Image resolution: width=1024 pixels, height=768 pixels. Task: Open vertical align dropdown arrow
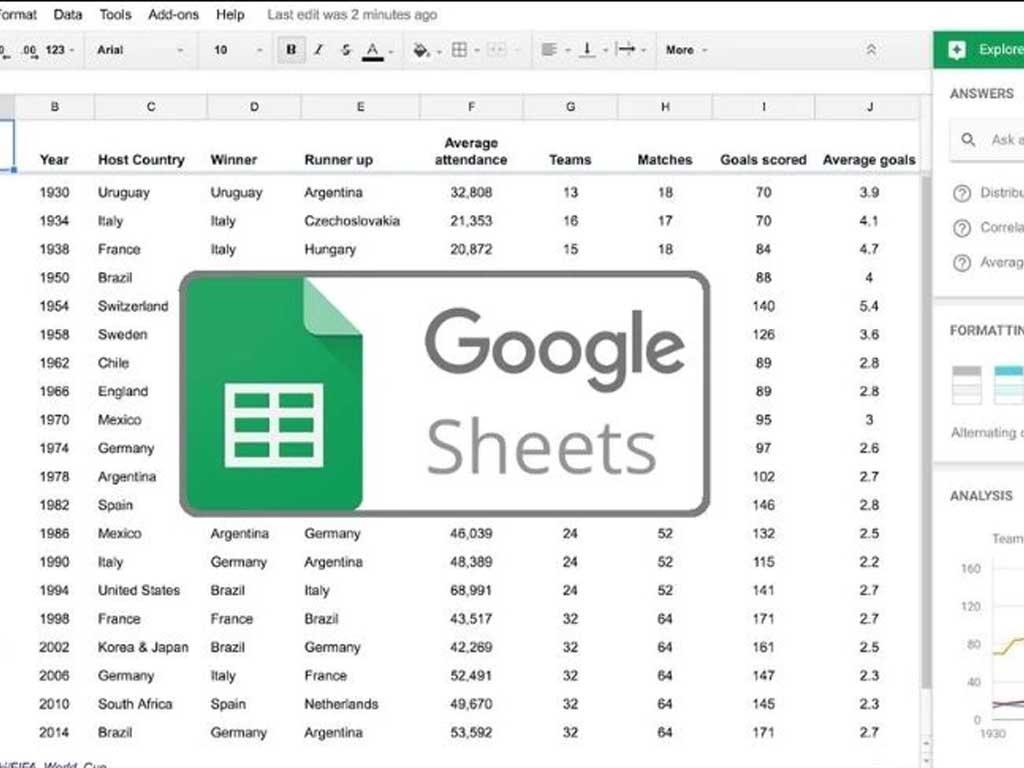click(x=605, y=50)
